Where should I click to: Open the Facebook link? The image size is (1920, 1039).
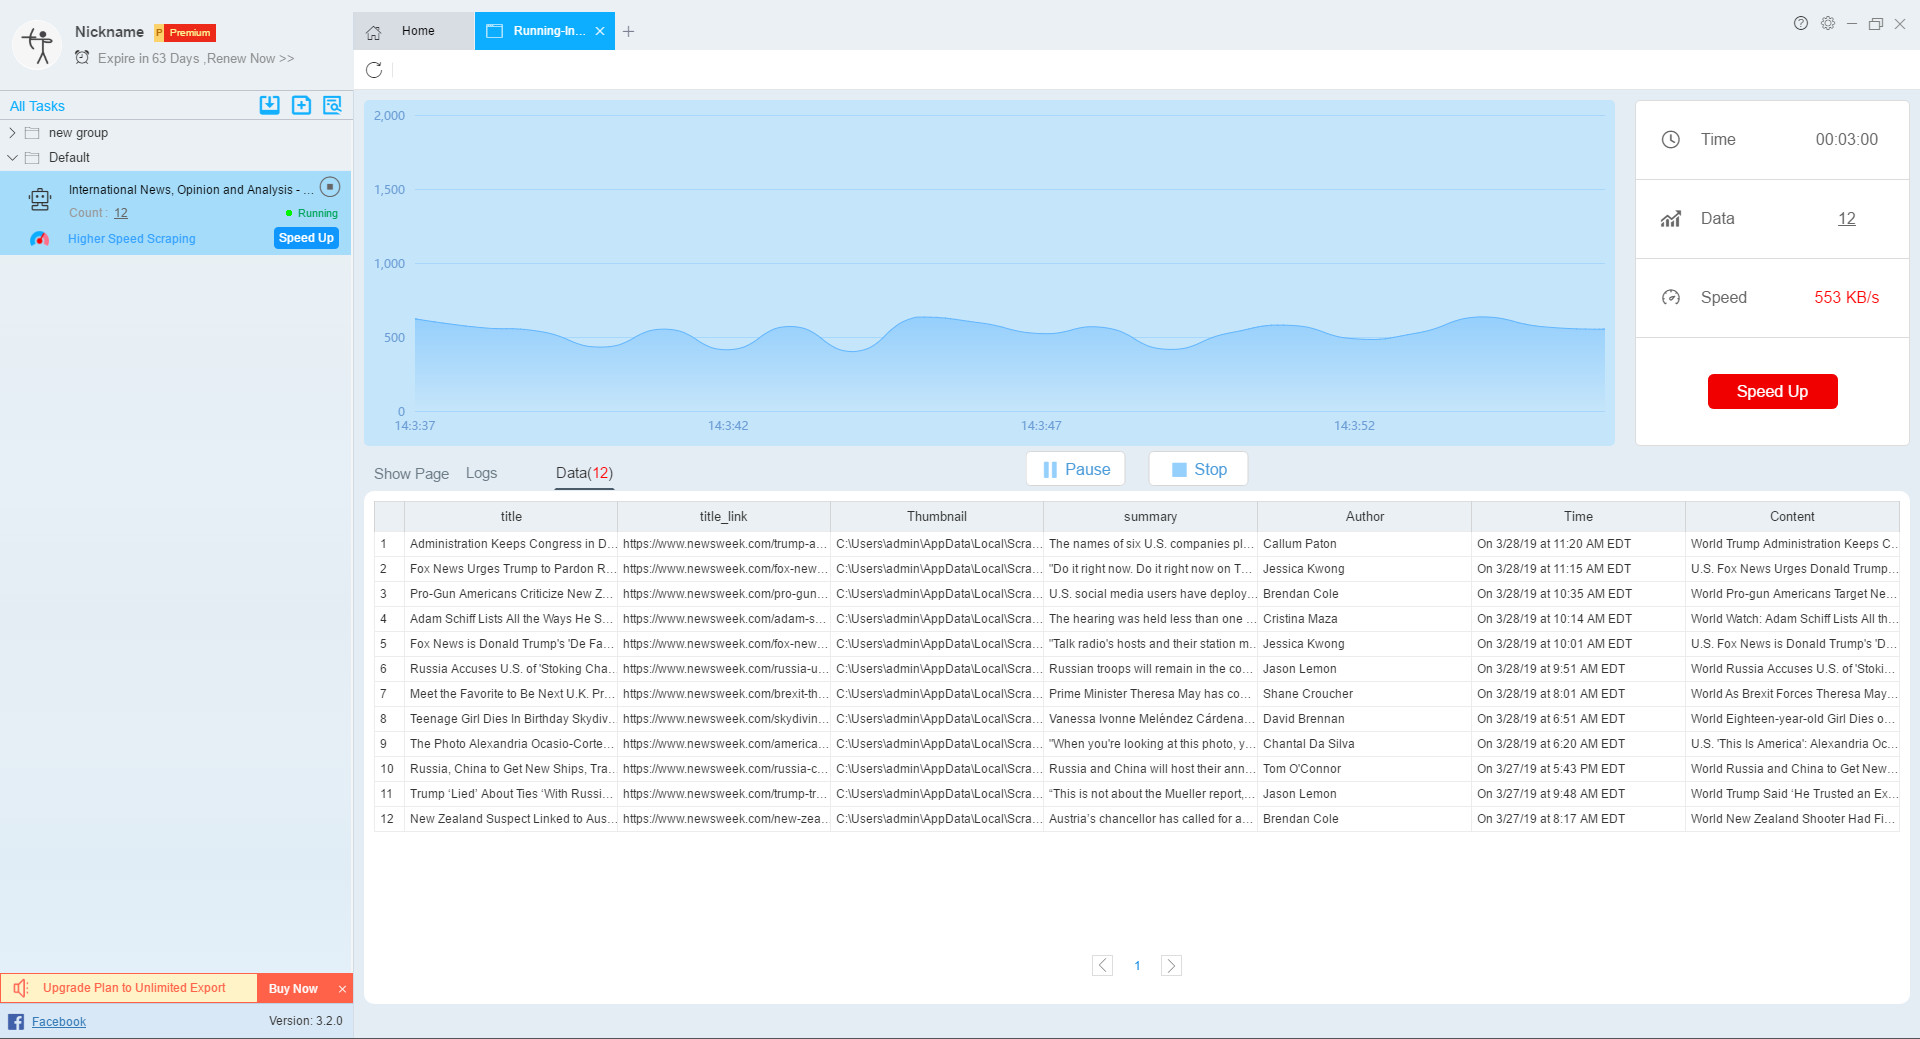point(59,1022)
